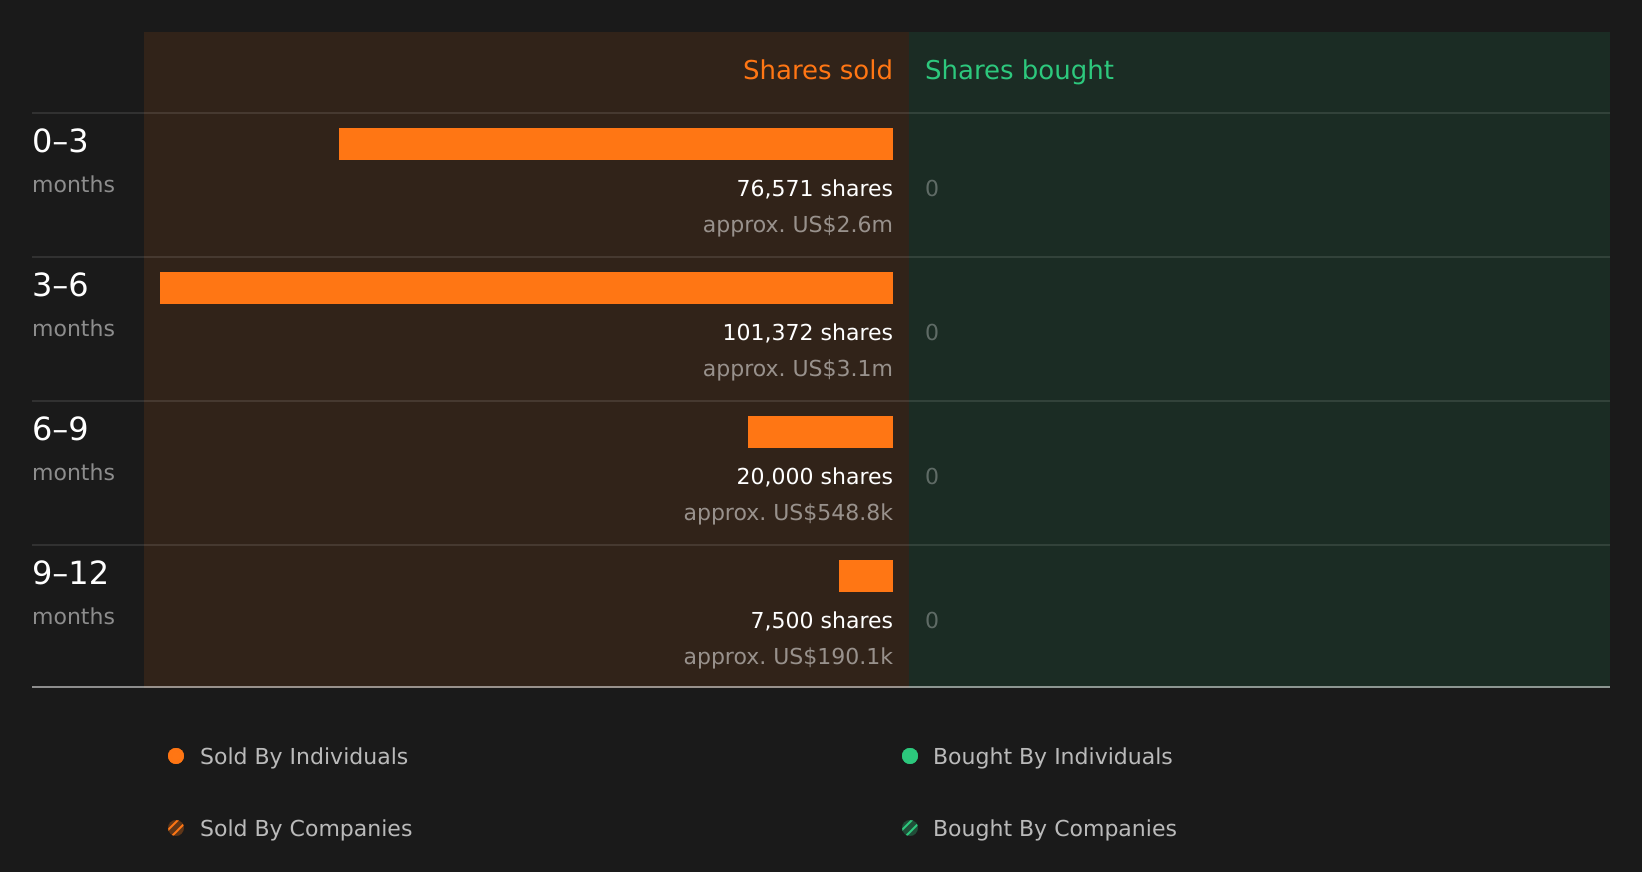
Task: Click the orange Sold By Individuals dot
Action: [176, 756]
